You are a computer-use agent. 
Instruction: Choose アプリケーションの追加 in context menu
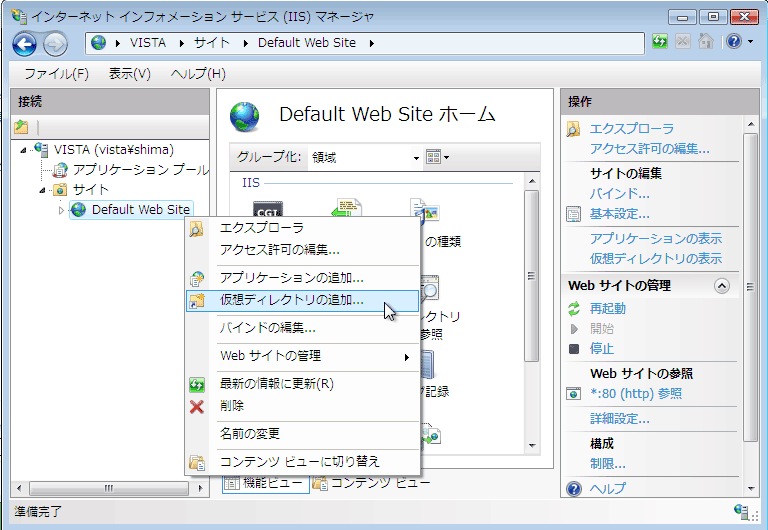[292, 278]
